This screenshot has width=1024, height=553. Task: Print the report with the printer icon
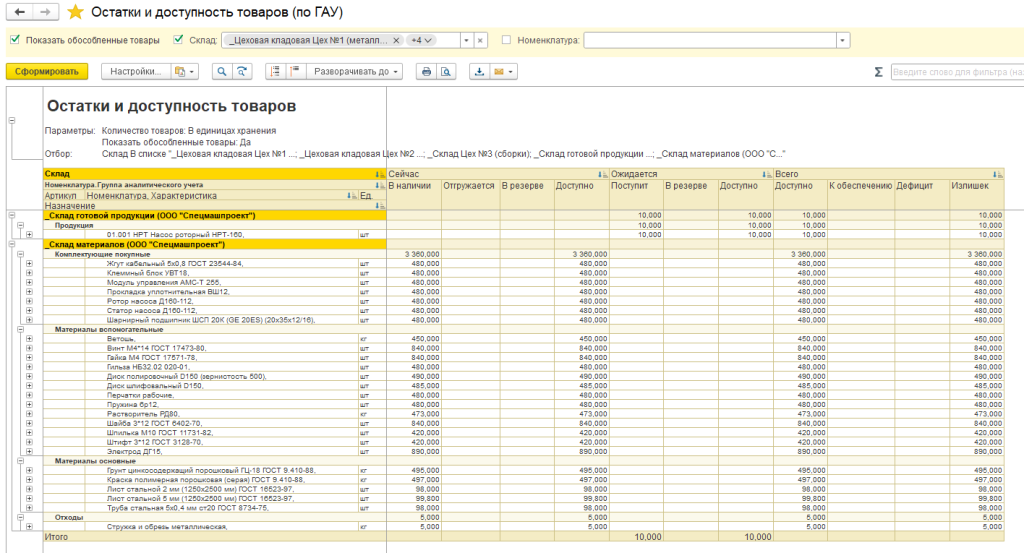click(426, 72)
